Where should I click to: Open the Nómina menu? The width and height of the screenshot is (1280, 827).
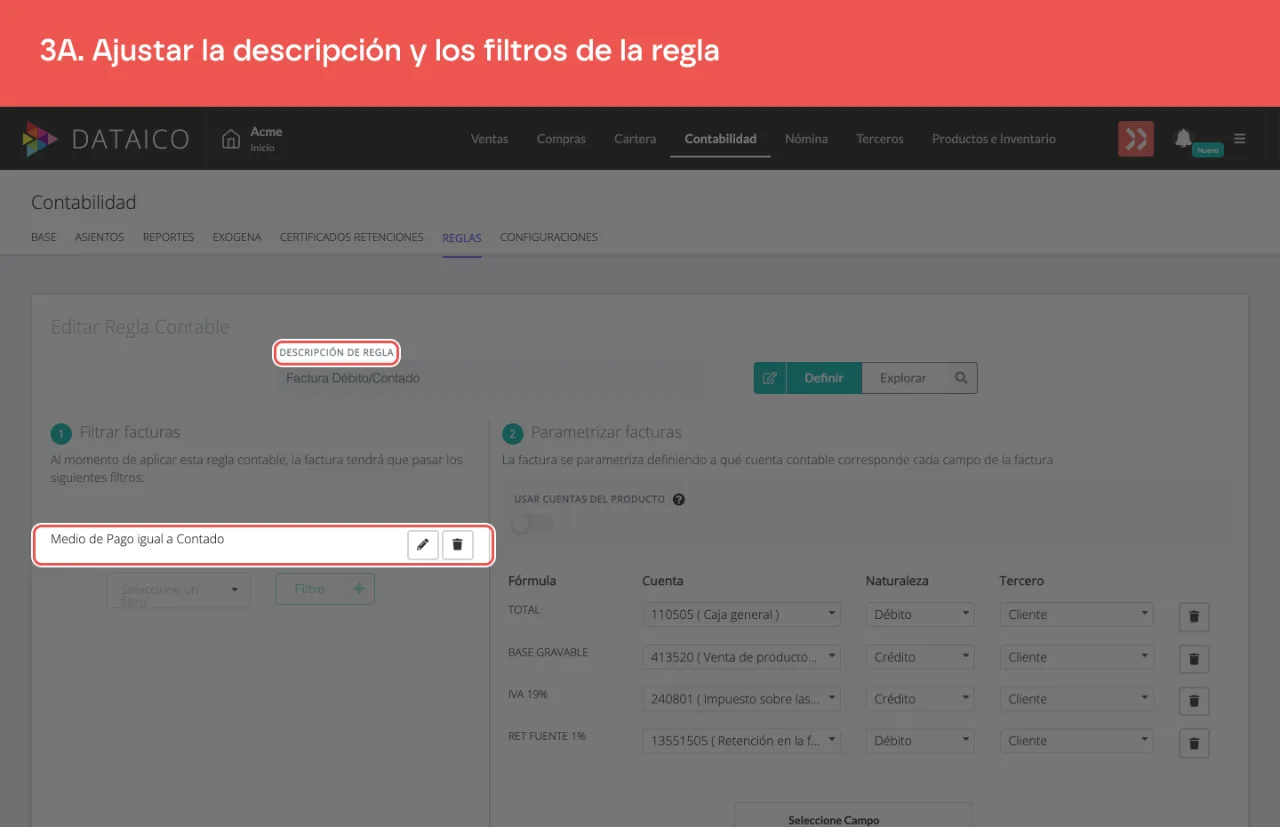tap(806, 139)
